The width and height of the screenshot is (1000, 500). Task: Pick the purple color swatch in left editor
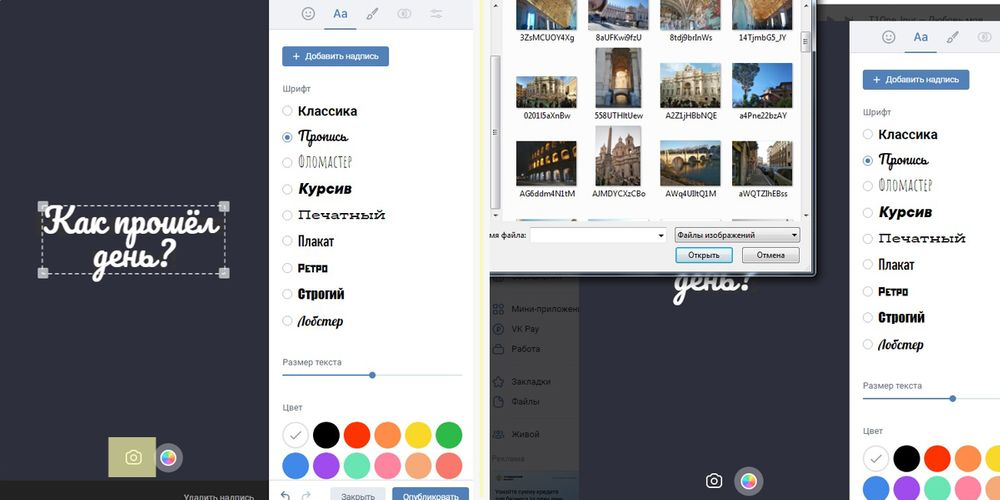pos(326,466)
